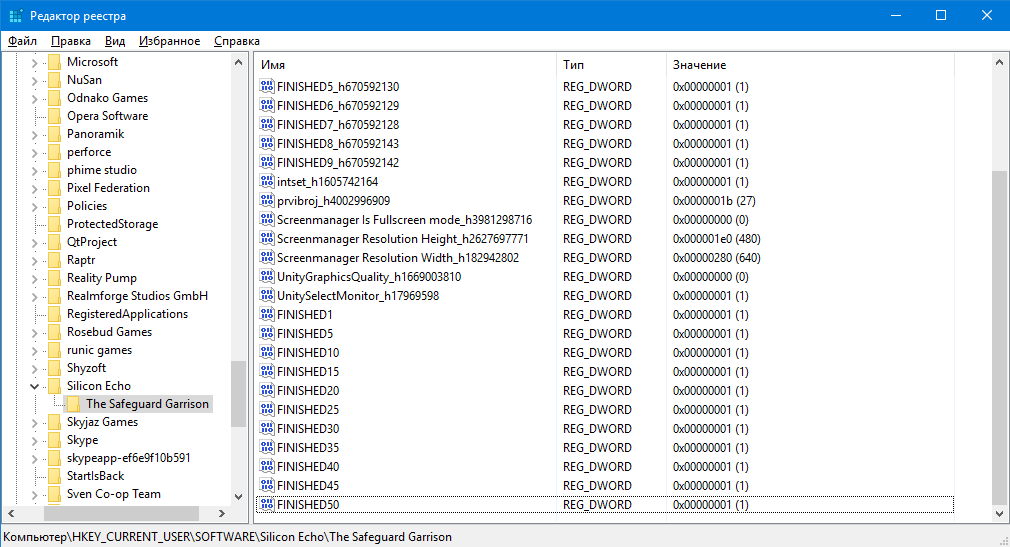Click the Registry Editor app icon in title bar

click(15, 15)
